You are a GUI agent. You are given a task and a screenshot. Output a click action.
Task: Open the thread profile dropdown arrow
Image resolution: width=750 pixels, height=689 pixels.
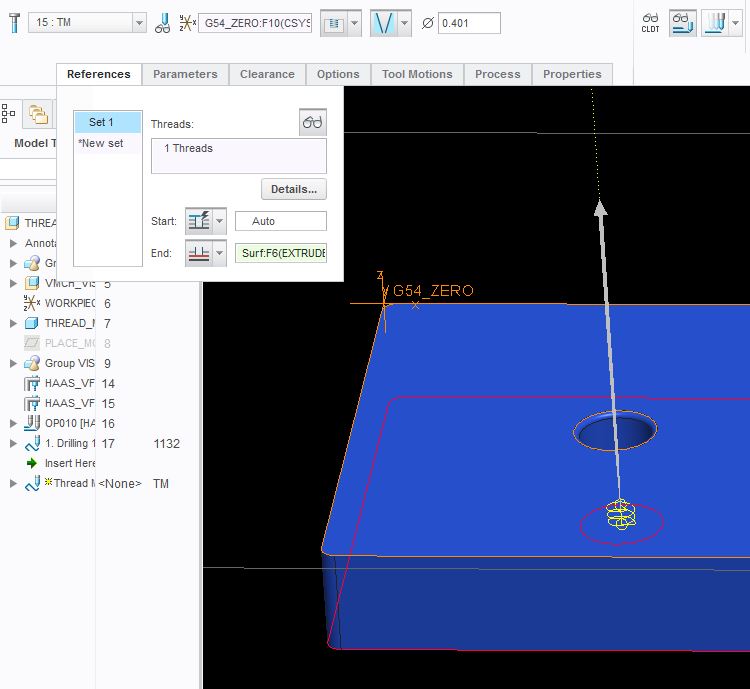click(x=404, y=23)
